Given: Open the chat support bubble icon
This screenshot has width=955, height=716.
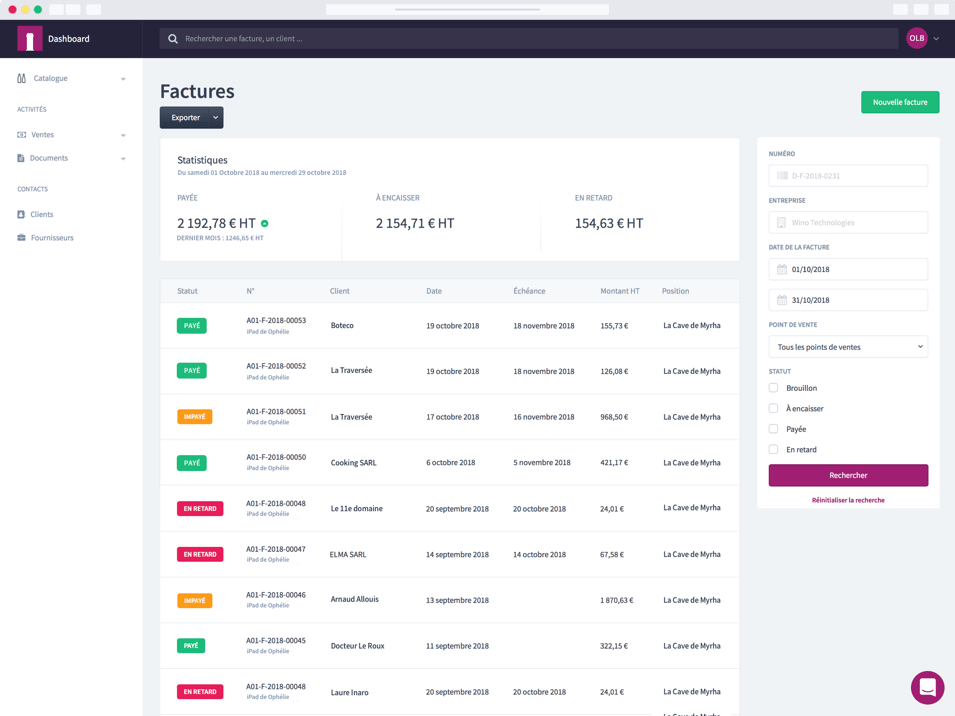Looking at the screenshot, I should [927, 687].
